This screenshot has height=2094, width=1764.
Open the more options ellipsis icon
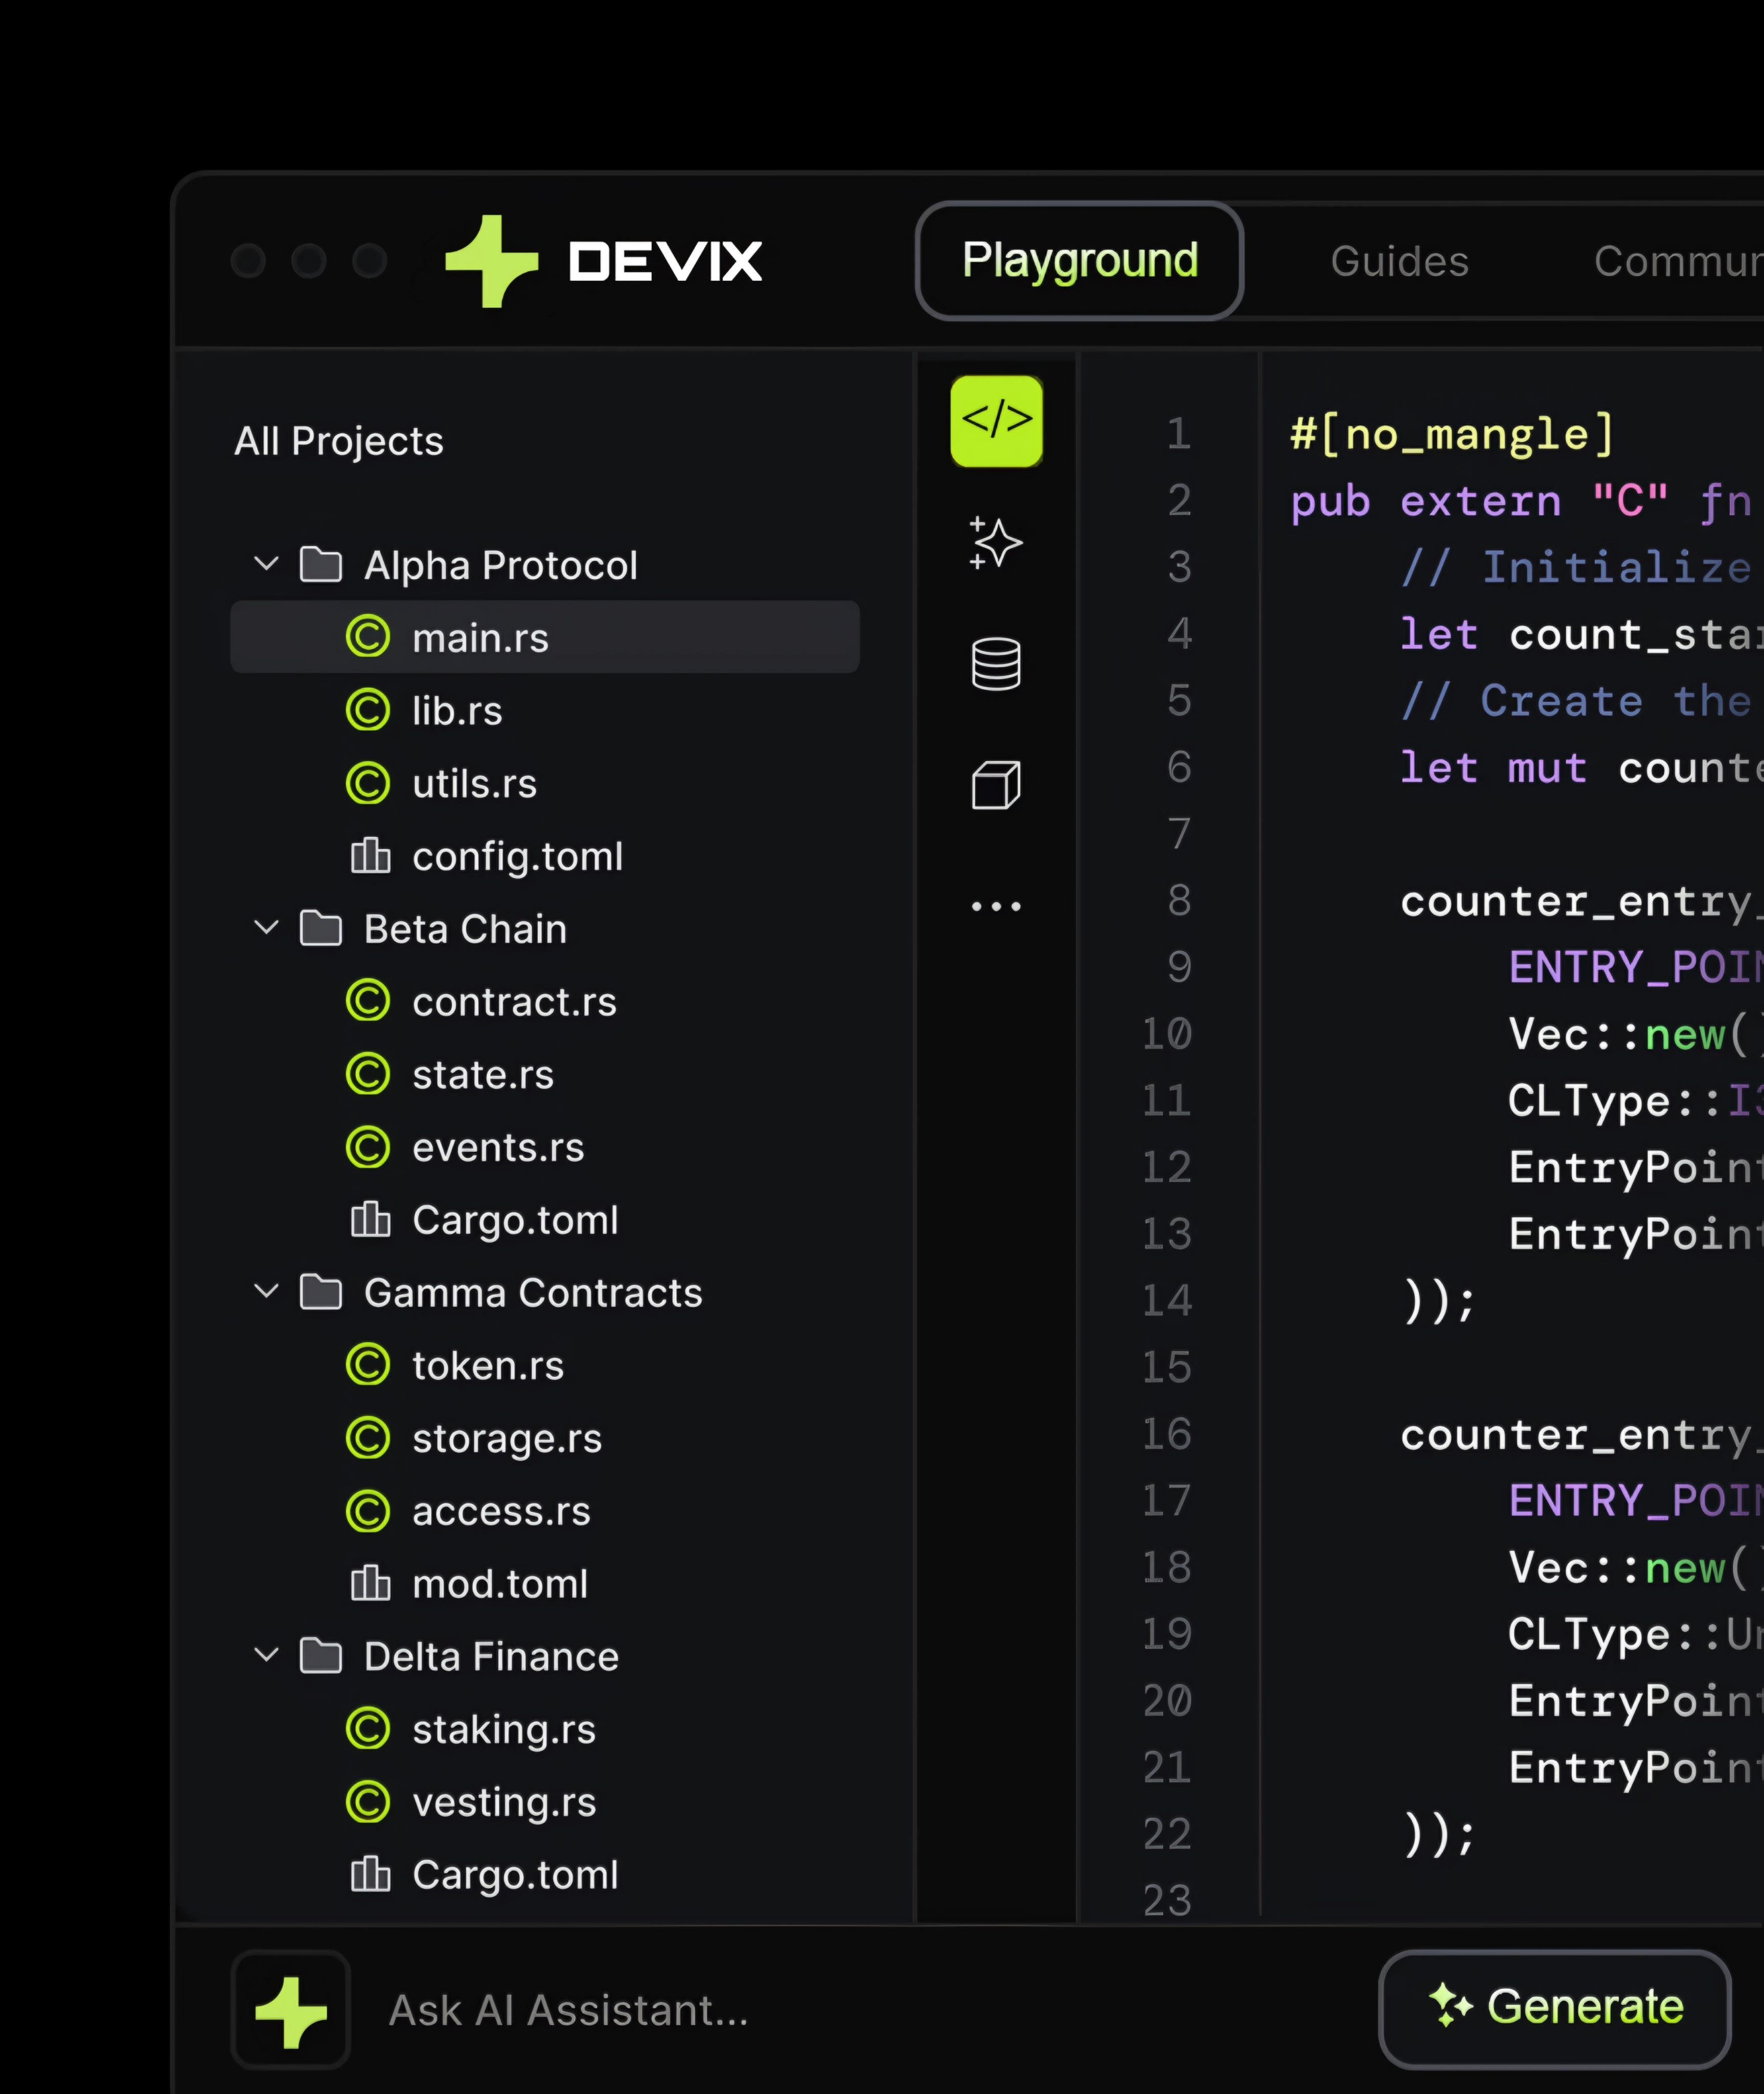pyautogui.click(x=996, y=906)
